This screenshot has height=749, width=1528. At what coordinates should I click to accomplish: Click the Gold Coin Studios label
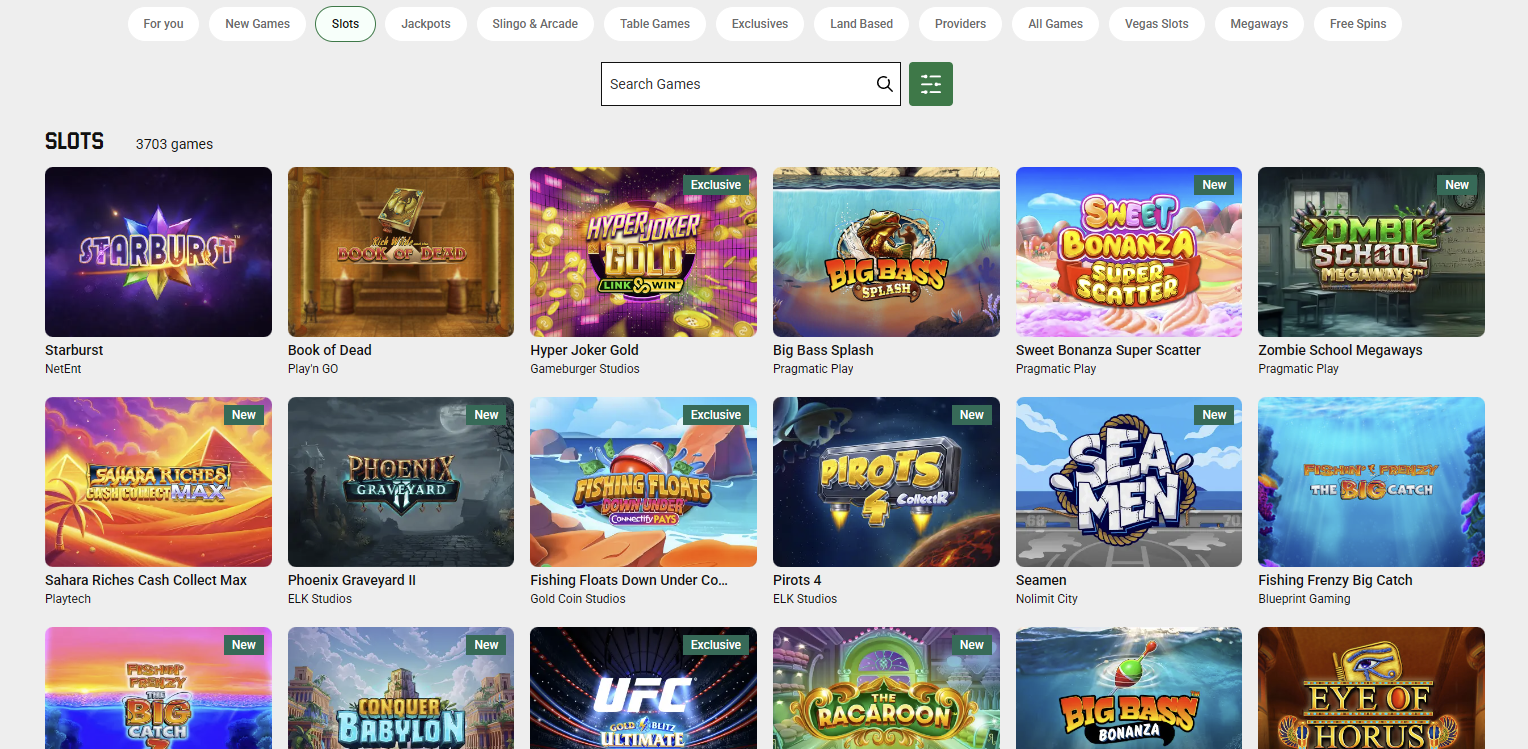(x=578, y=599)
